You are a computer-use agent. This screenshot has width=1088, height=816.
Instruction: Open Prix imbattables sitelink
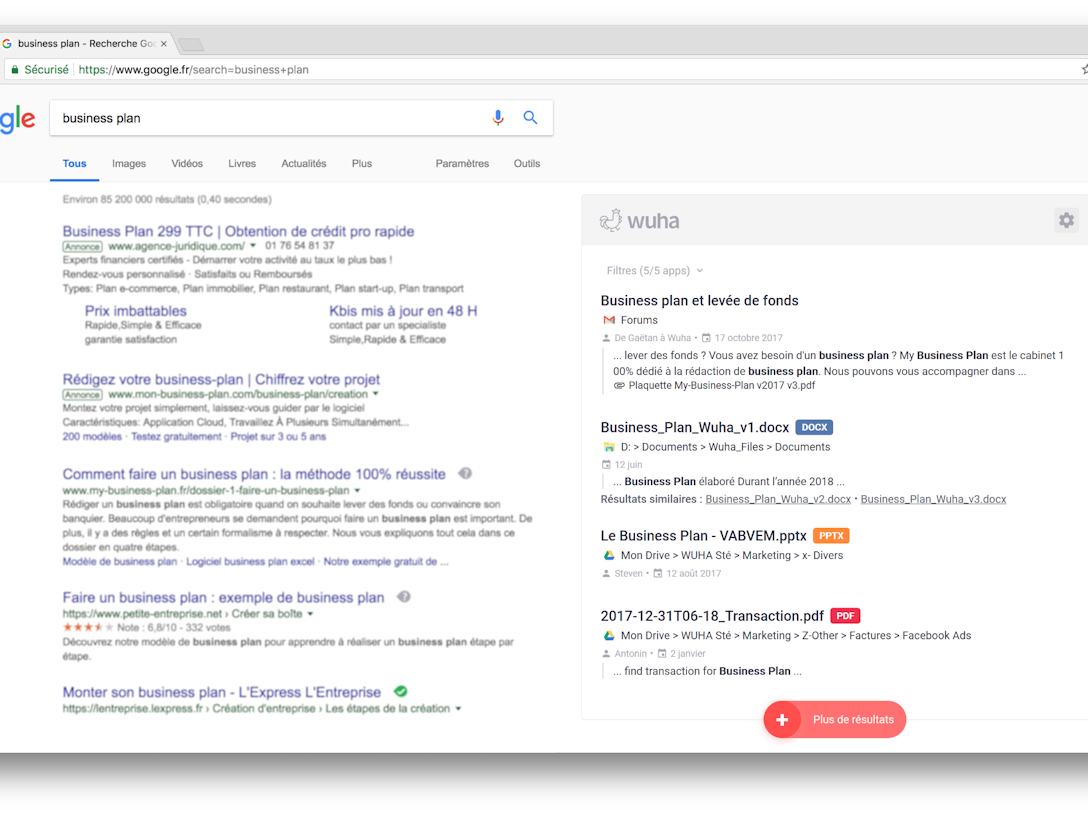click(x=136, y=311)
